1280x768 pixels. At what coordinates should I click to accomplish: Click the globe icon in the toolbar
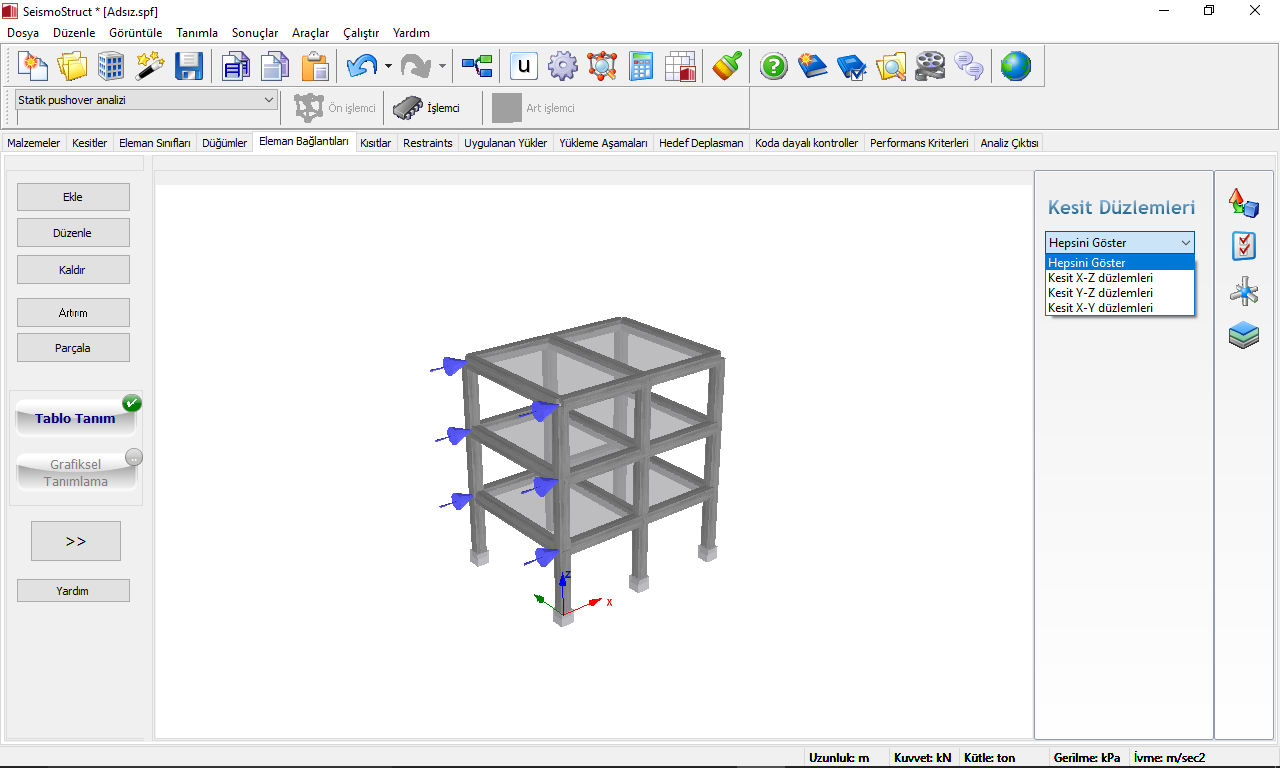coord(1016,67)
